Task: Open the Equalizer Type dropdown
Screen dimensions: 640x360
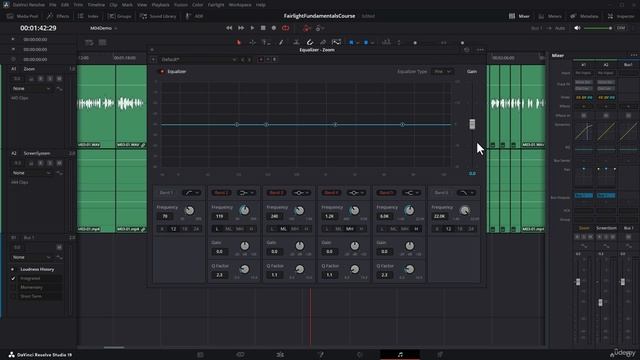Action: (x=442, y=71)
